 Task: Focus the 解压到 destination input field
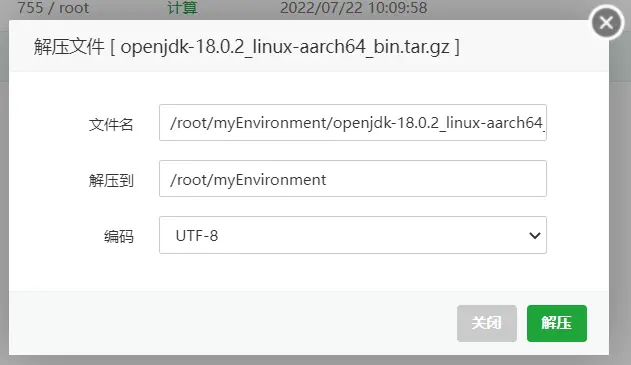click(353, 179)
